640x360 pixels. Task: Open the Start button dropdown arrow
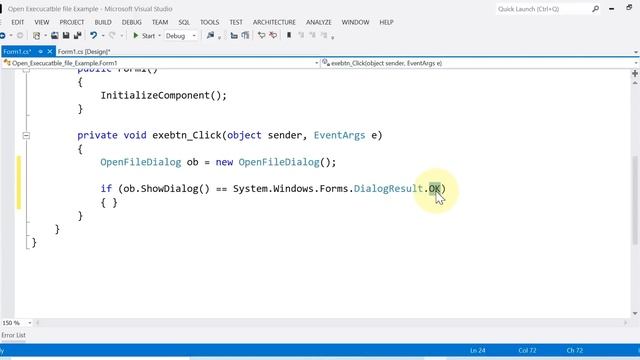point(159,36)
